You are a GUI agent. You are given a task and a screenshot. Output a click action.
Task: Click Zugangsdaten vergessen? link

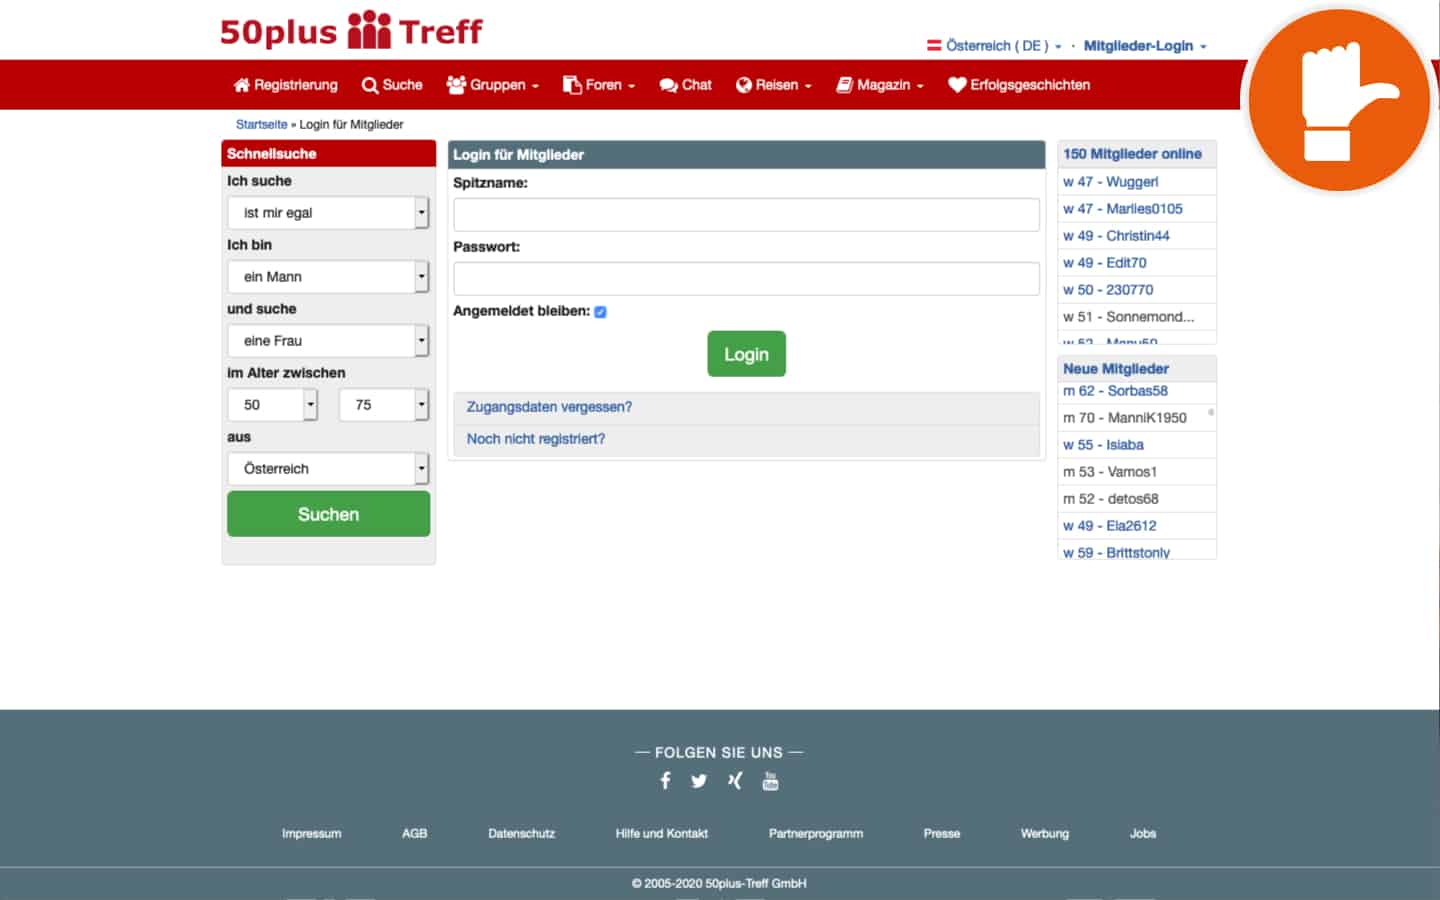(x=549, y=407)
